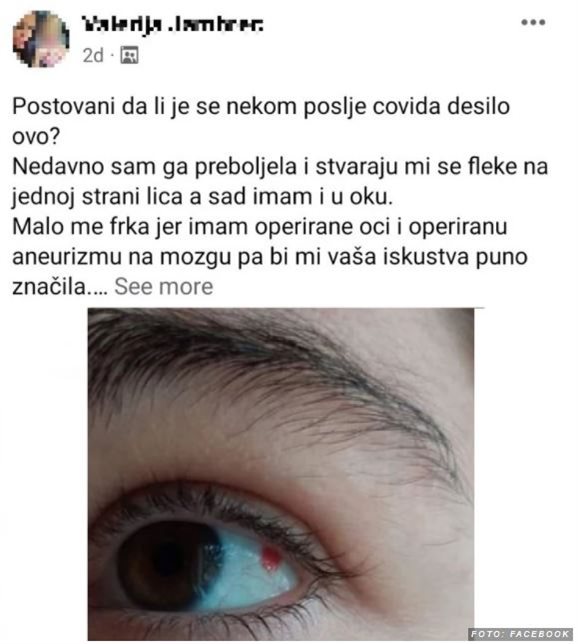
Task: Open the post via the 2d timestamp
Action: pyautogui.click(x=93, y=55)
